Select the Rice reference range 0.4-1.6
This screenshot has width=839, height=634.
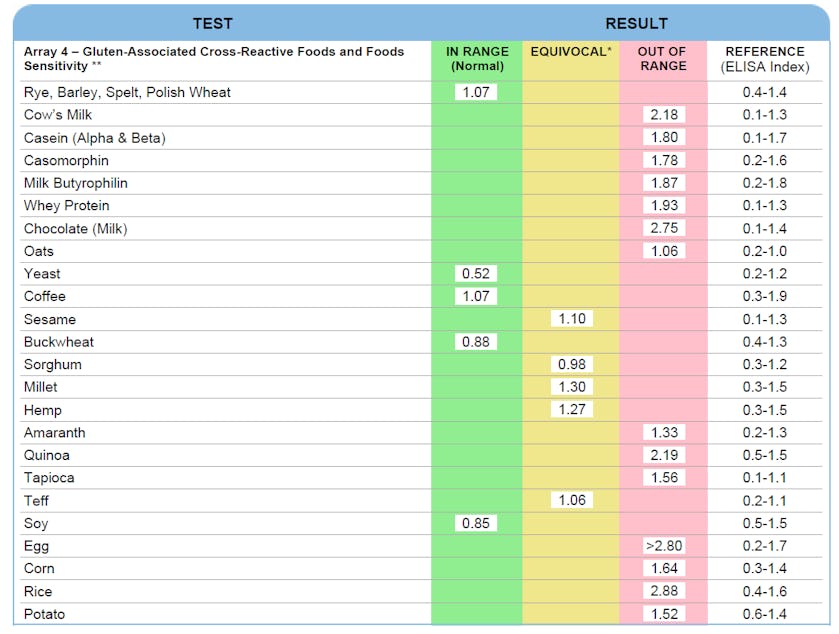pos(765,591)
